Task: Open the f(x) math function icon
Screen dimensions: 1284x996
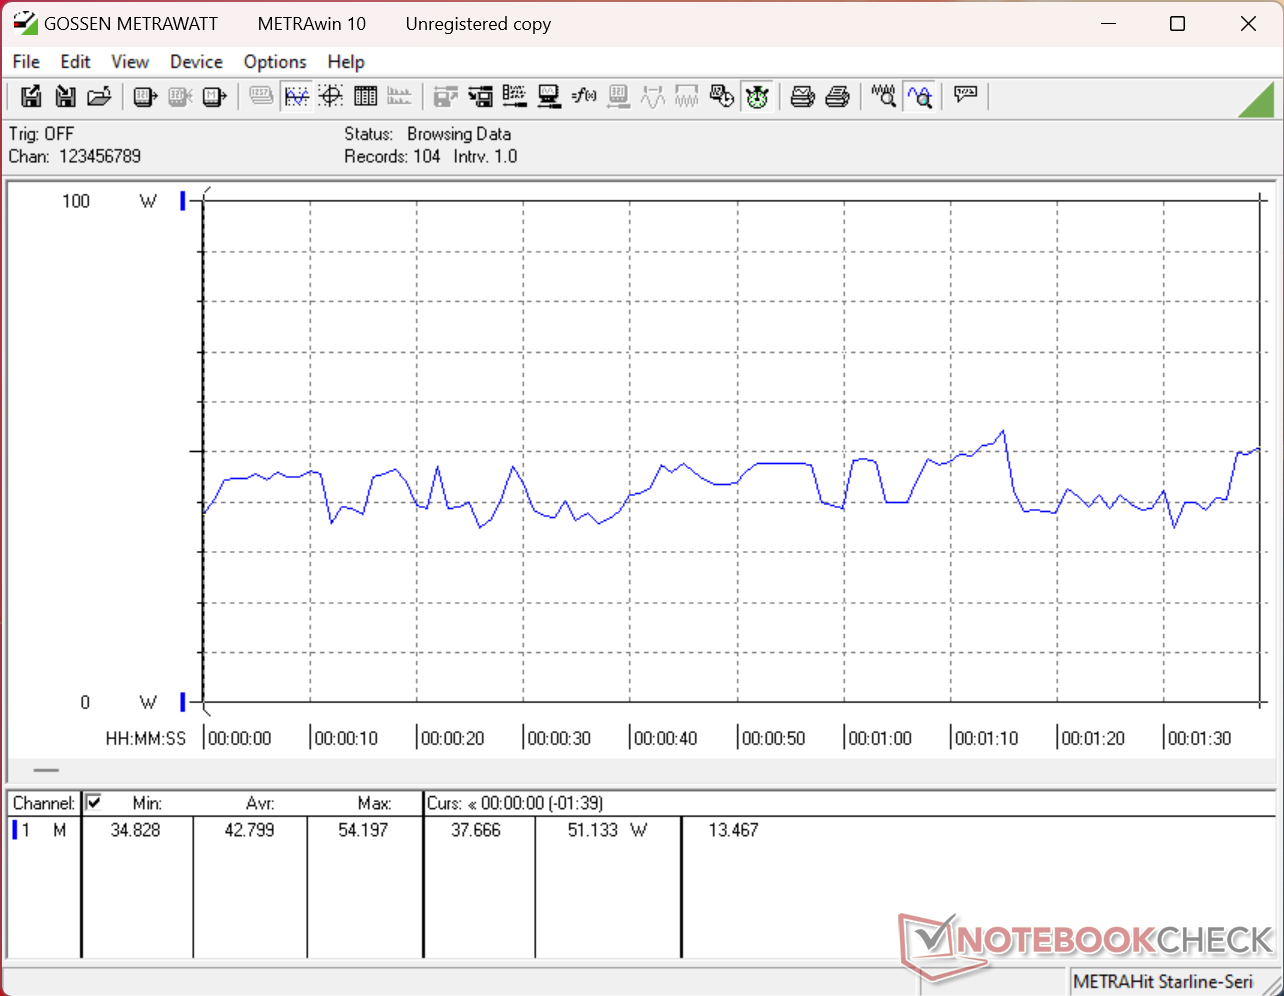Action: [x=584, y=97]
